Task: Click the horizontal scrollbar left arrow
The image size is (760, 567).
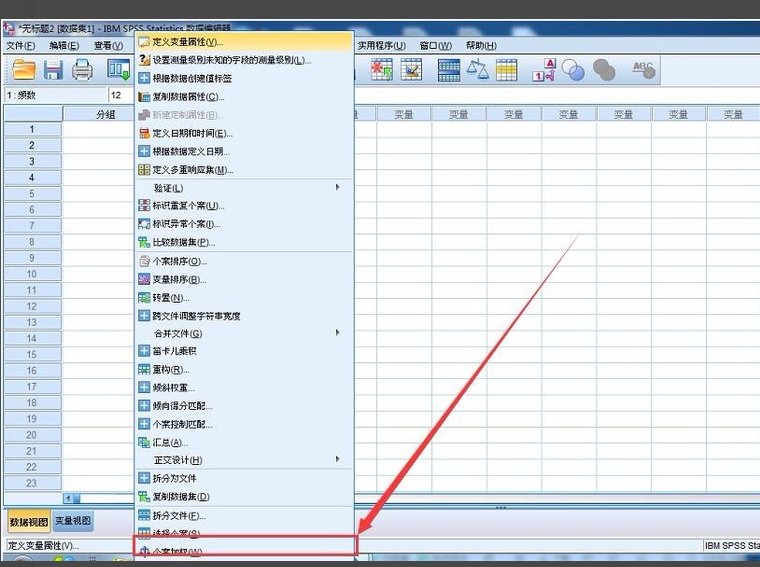Action: pyautogui.click(x=68, y=498)
